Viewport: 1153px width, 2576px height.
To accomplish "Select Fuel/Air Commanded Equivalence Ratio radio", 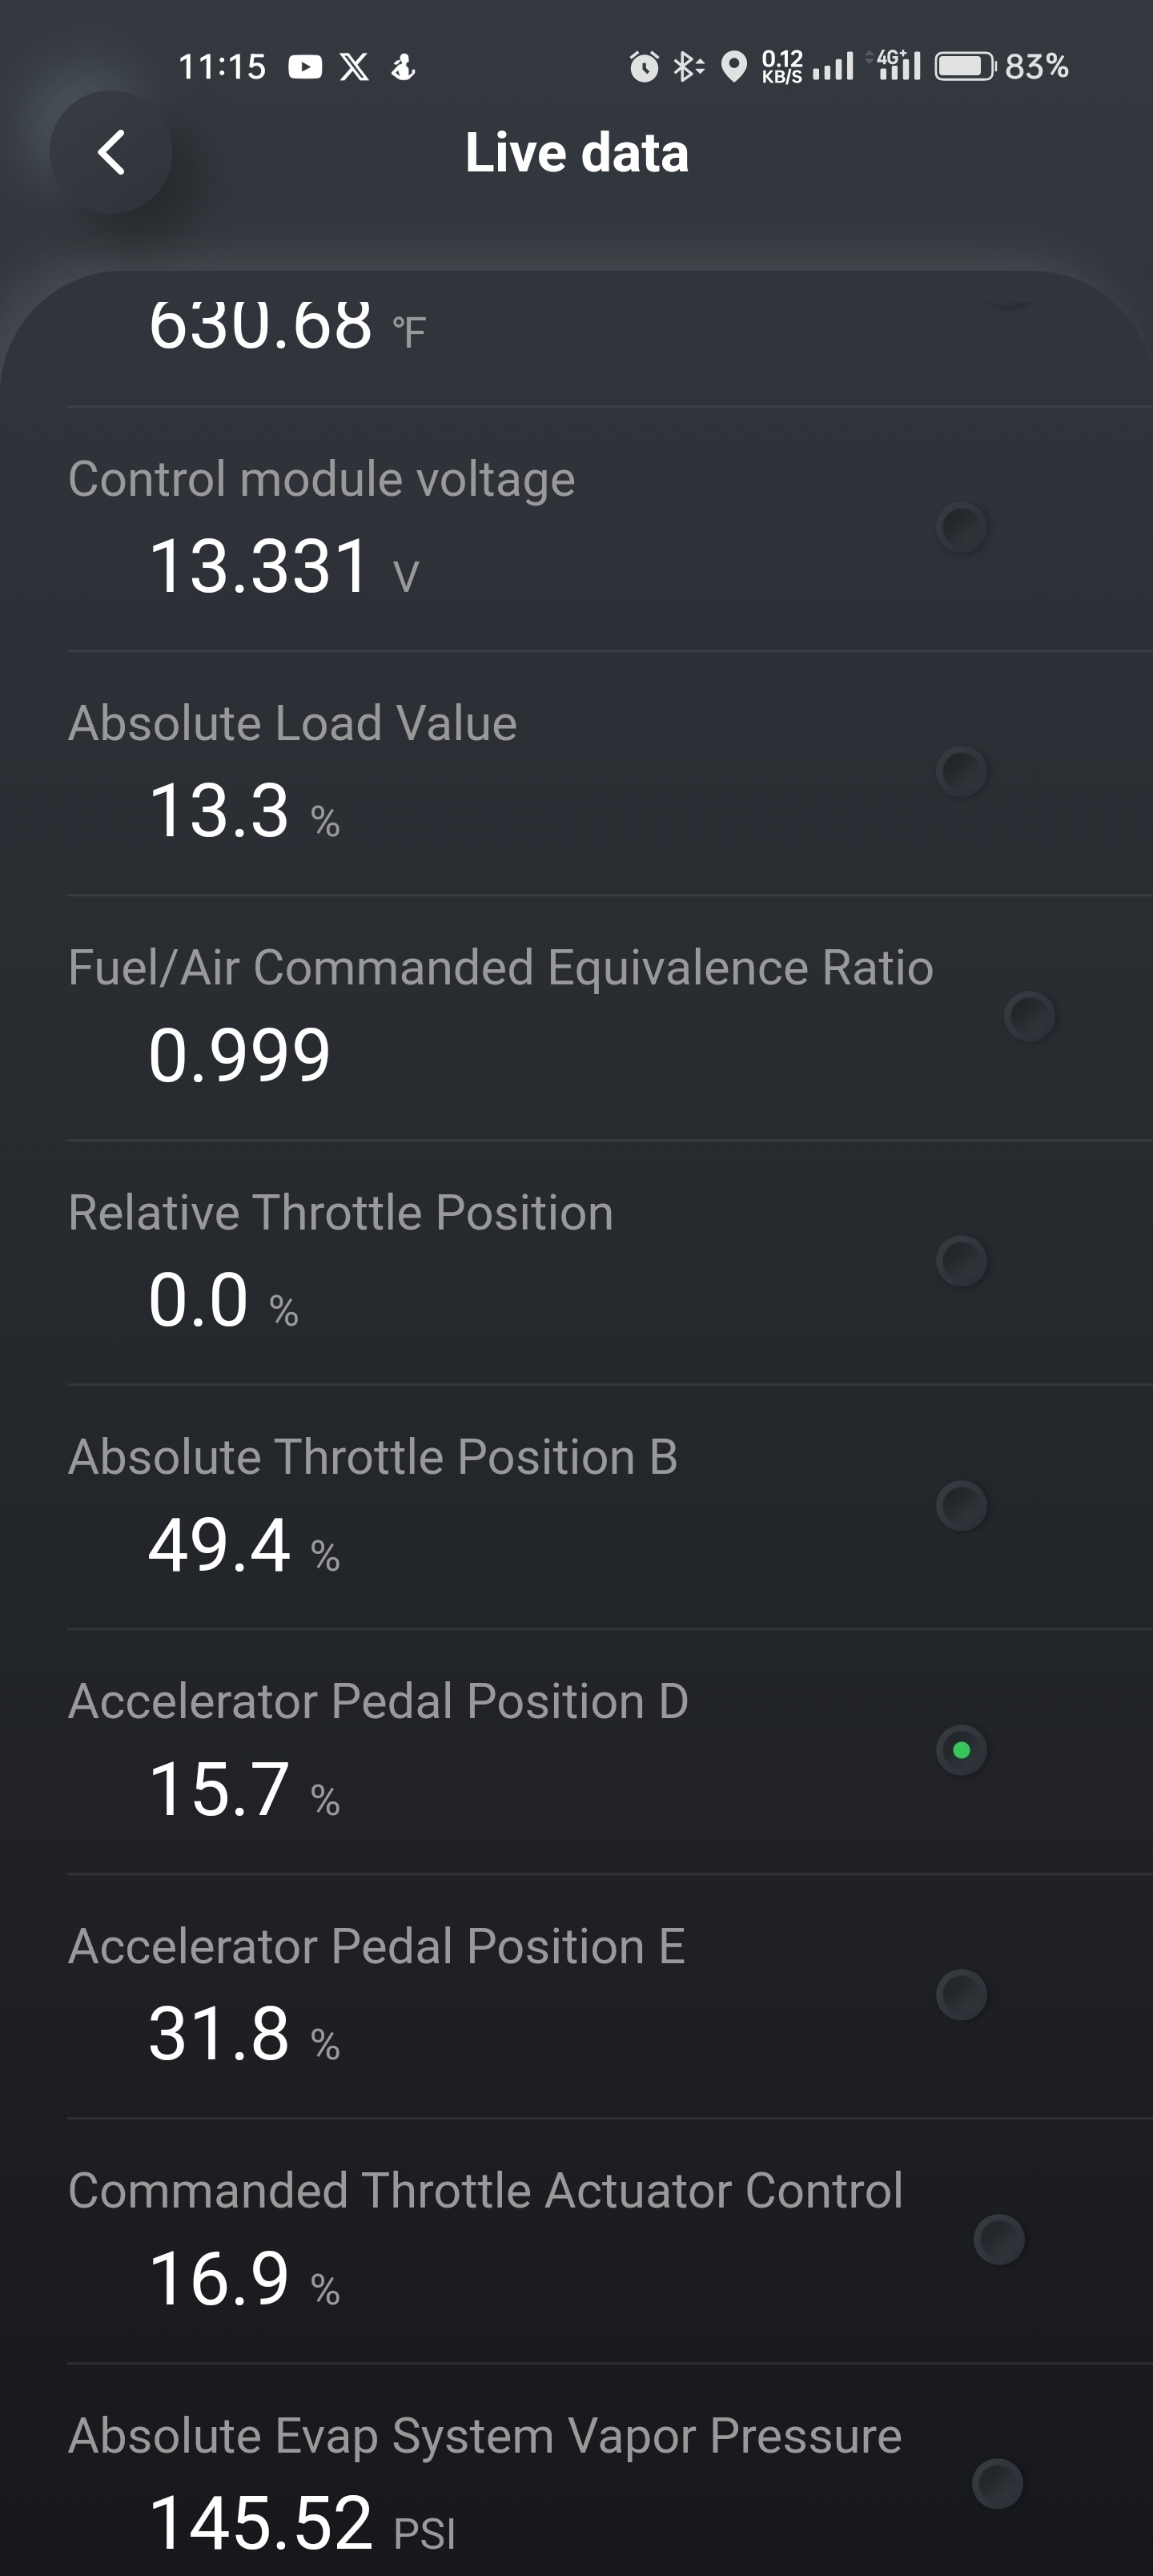I will click(1029, 1017).
